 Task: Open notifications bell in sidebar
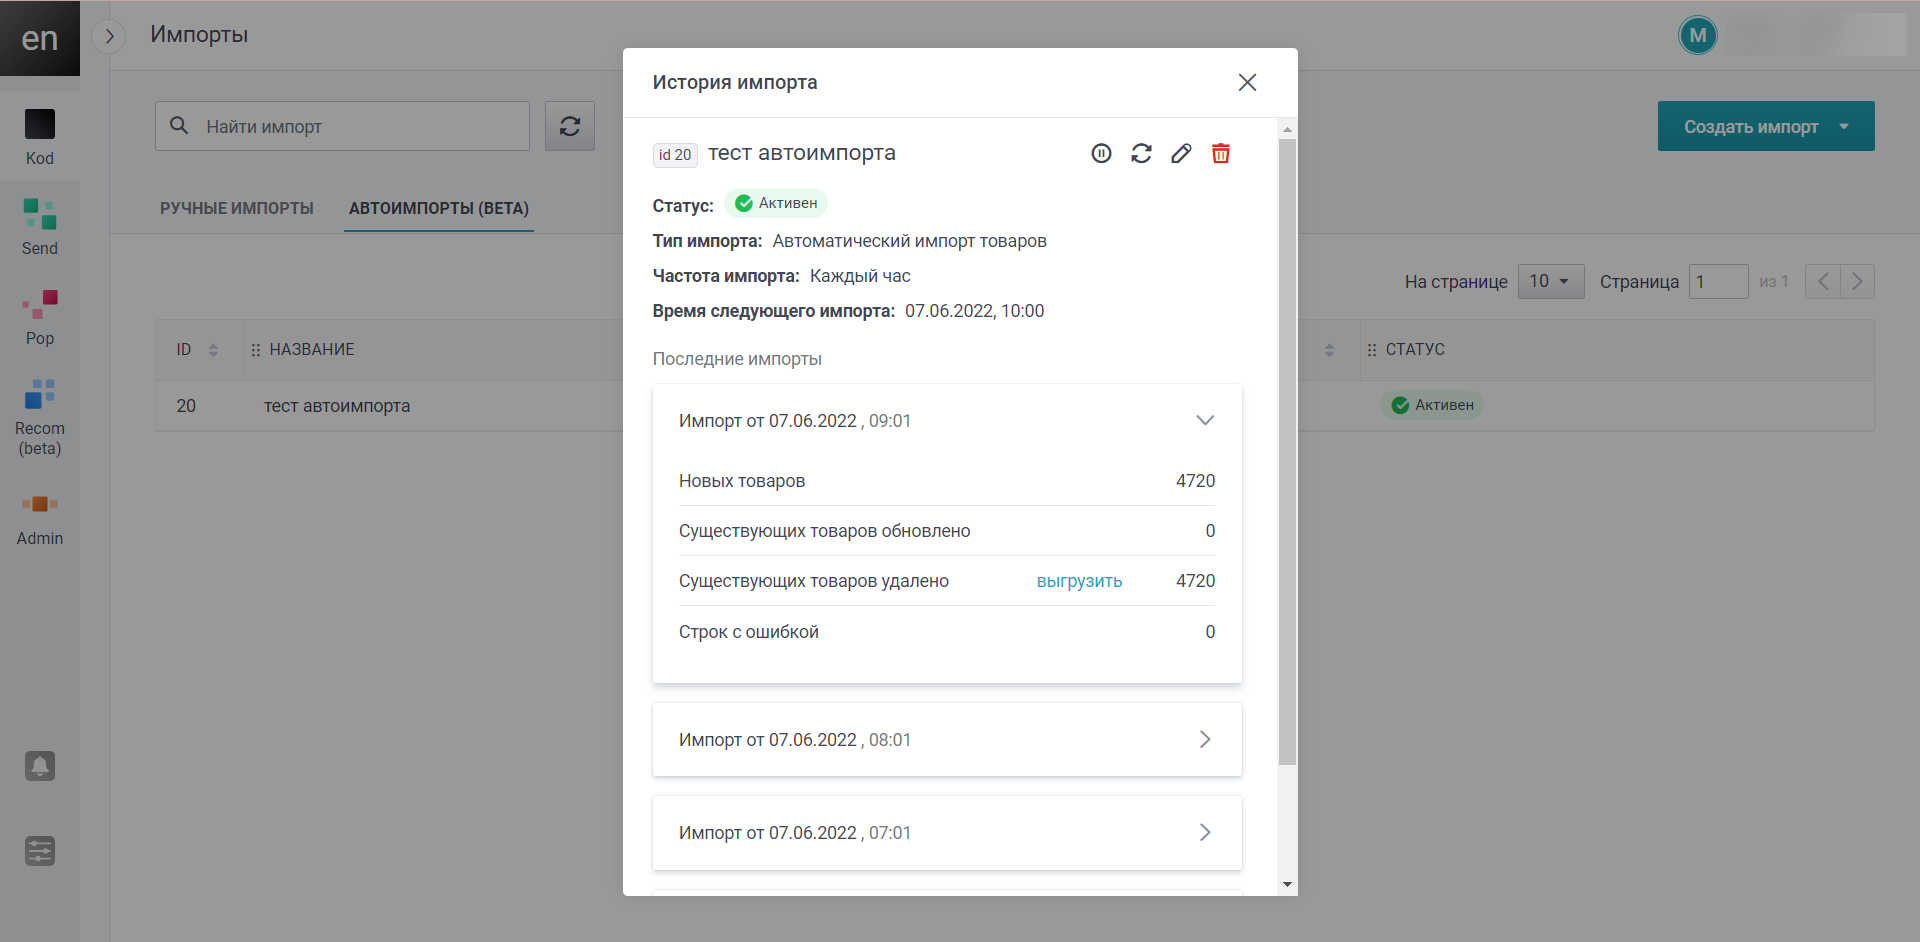(40, 766)
